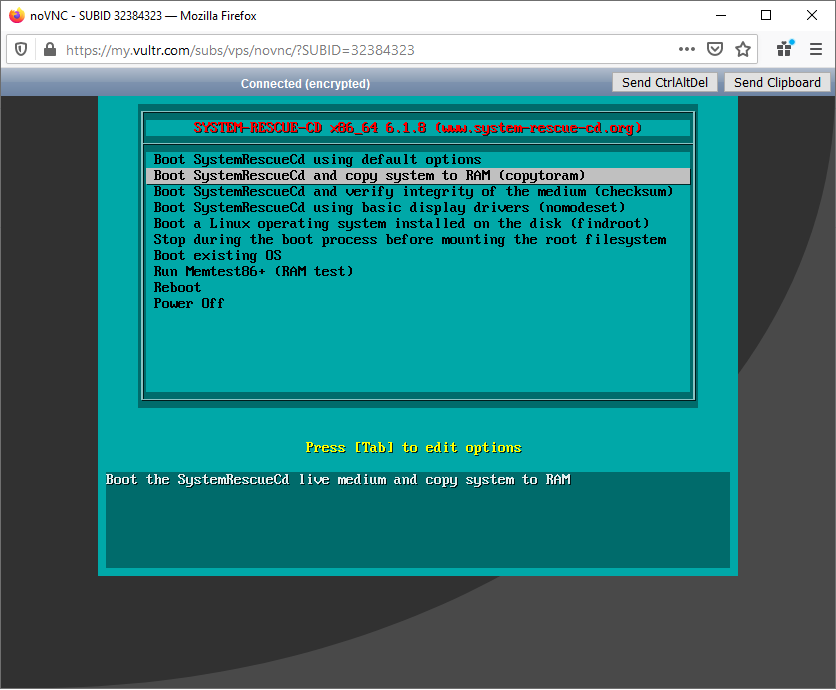Open the Firefox hamburger menu
Viewport: 836px width, 690px height.
point(816,49)
